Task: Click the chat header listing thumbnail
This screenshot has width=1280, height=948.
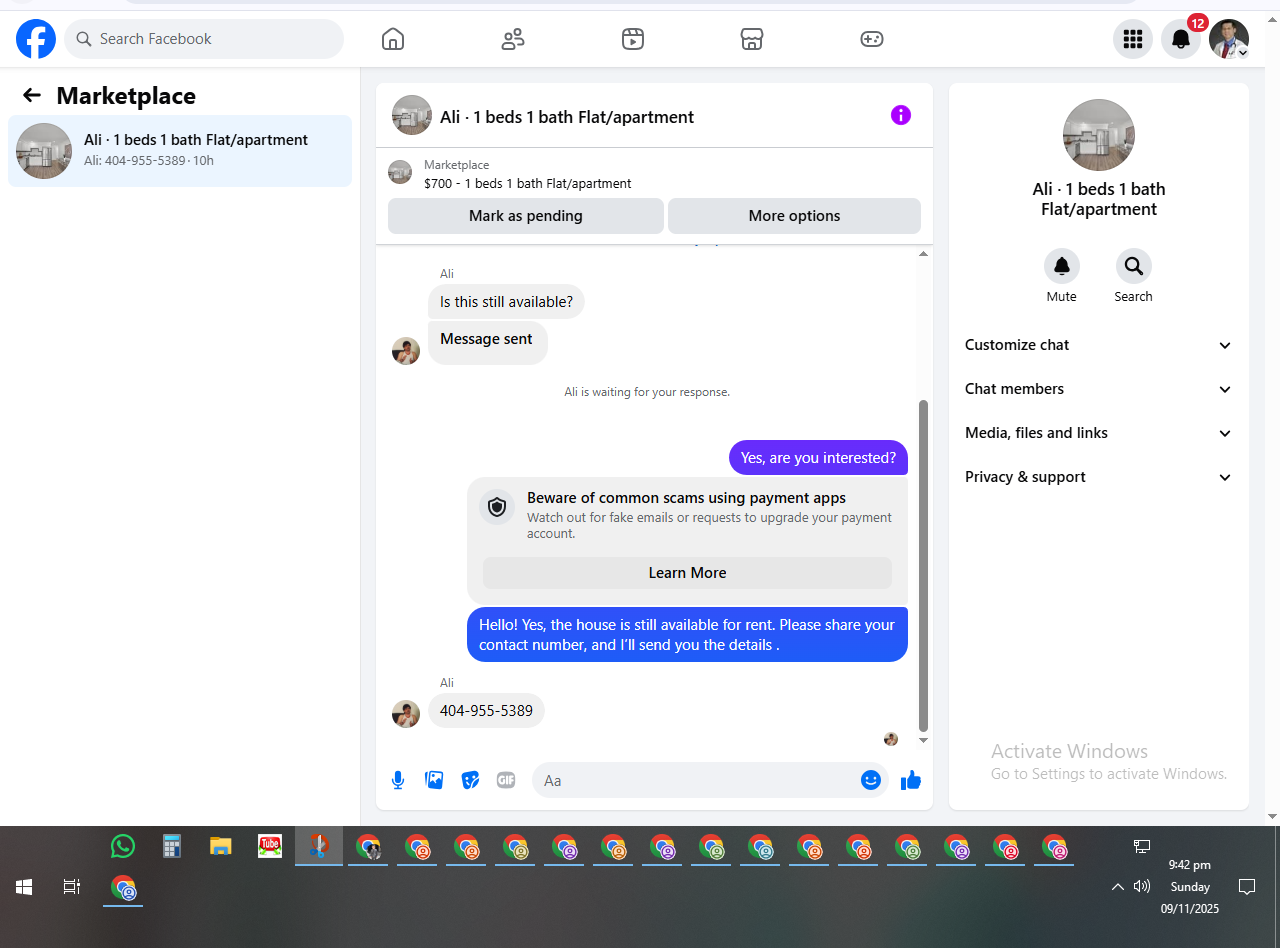Action: click(412, 115)
